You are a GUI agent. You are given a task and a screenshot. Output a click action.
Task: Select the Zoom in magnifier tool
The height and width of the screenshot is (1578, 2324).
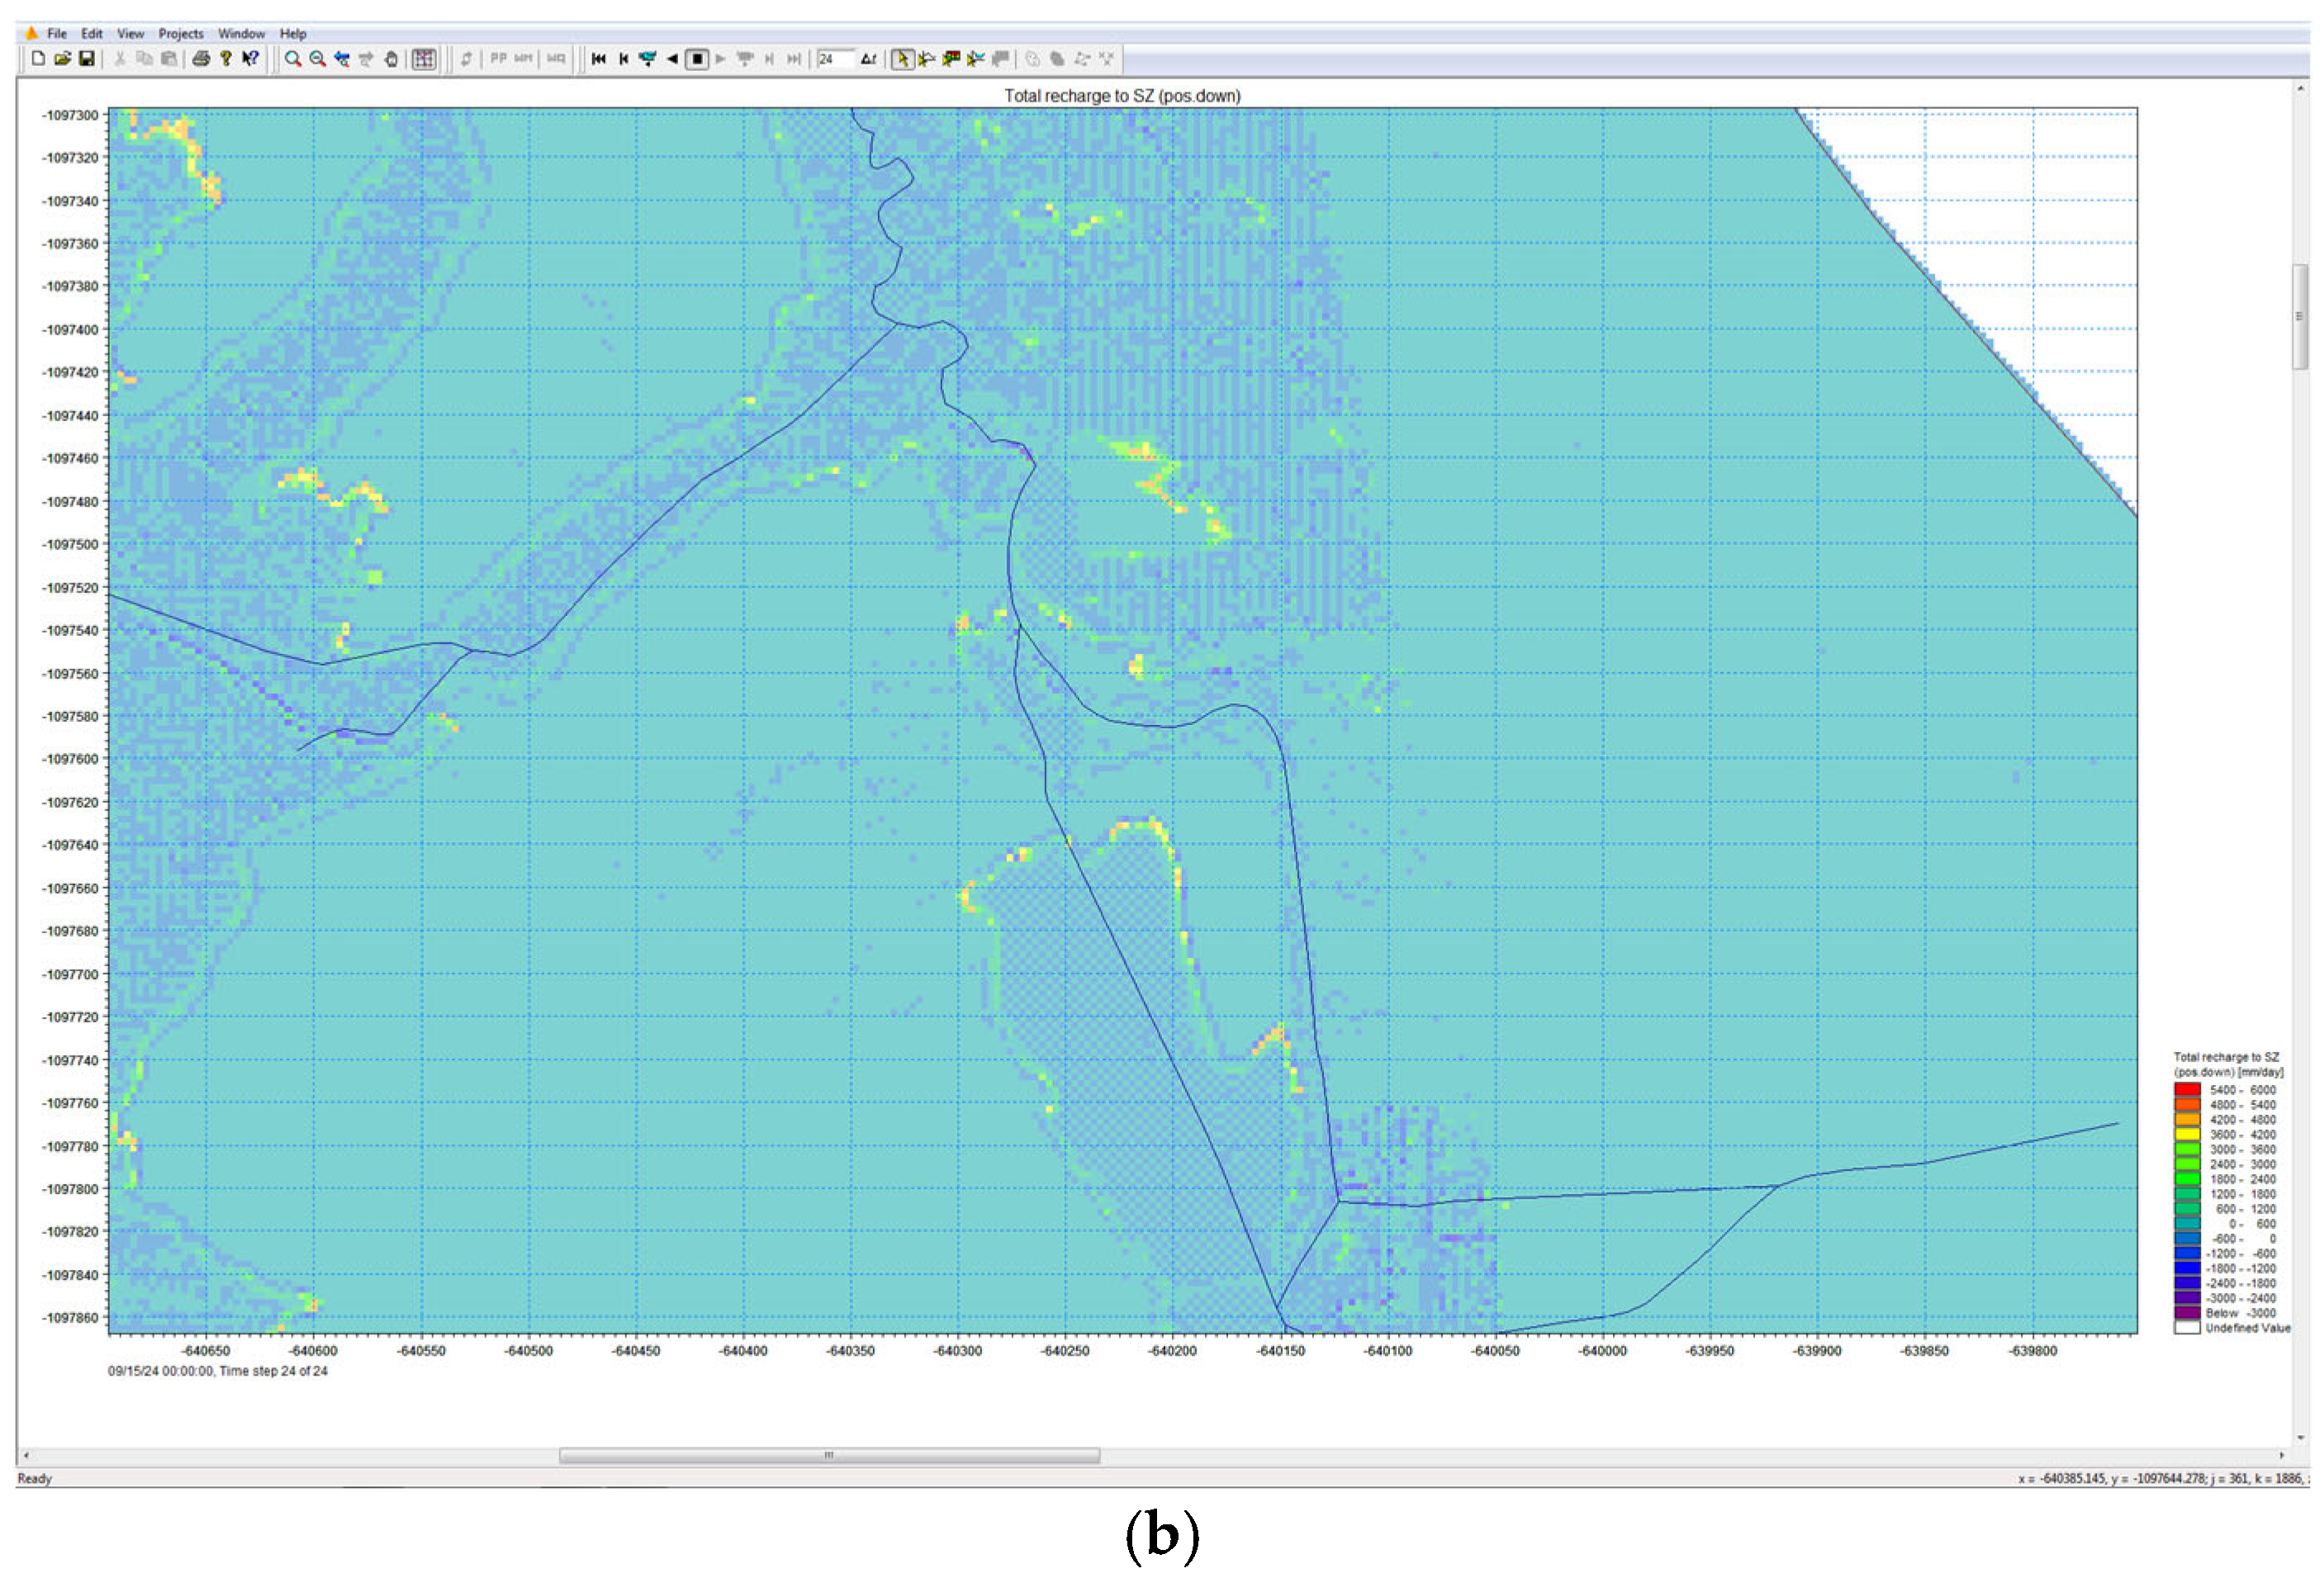pyautogui.click(x=293, y=59)
